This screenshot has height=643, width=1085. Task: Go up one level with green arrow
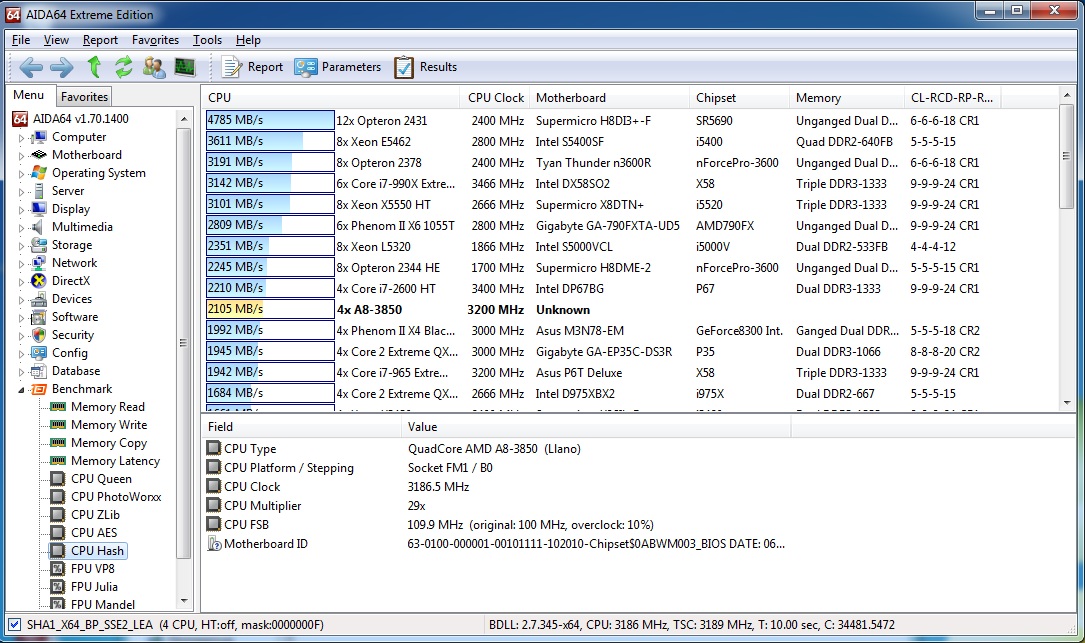click(x=94, y=67)
